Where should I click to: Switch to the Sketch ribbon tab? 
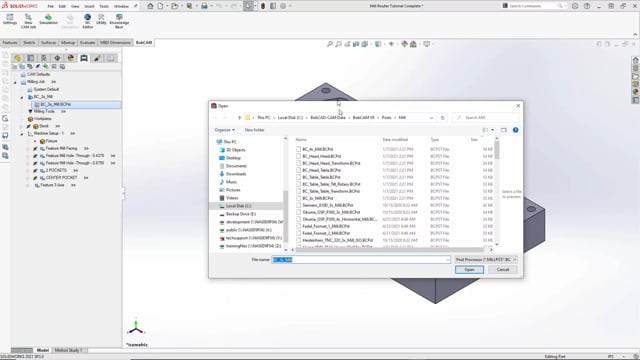29,42
